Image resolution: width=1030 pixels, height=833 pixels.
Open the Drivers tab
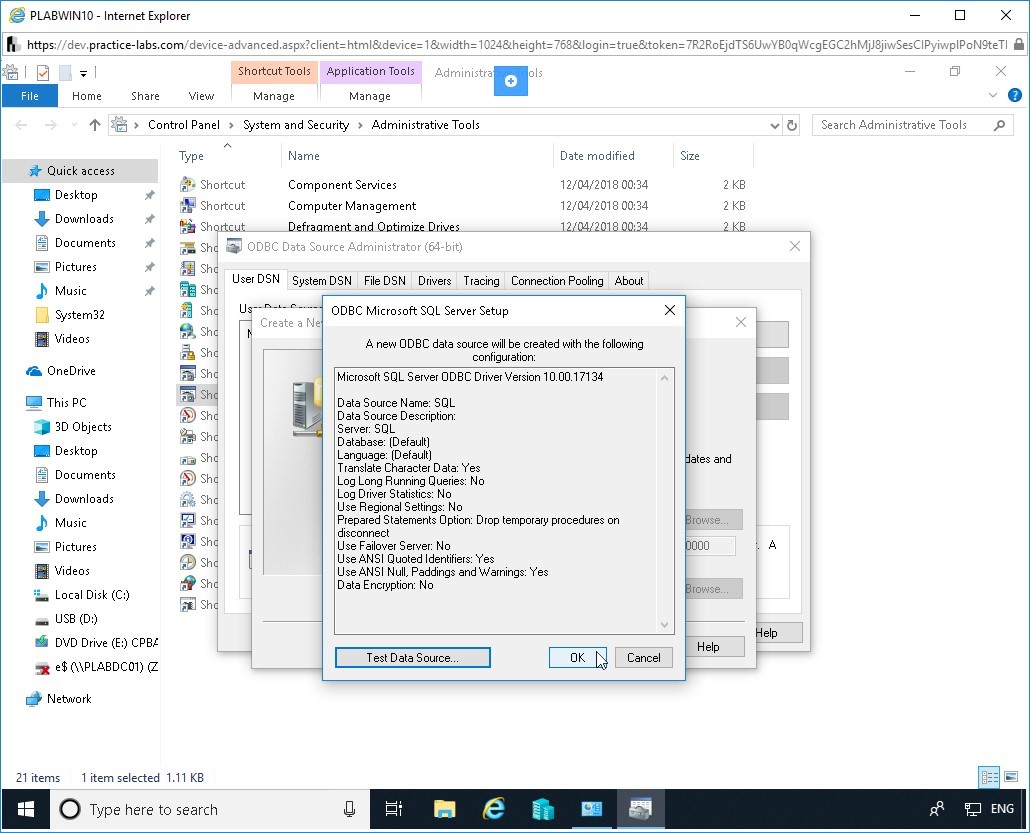434,281
